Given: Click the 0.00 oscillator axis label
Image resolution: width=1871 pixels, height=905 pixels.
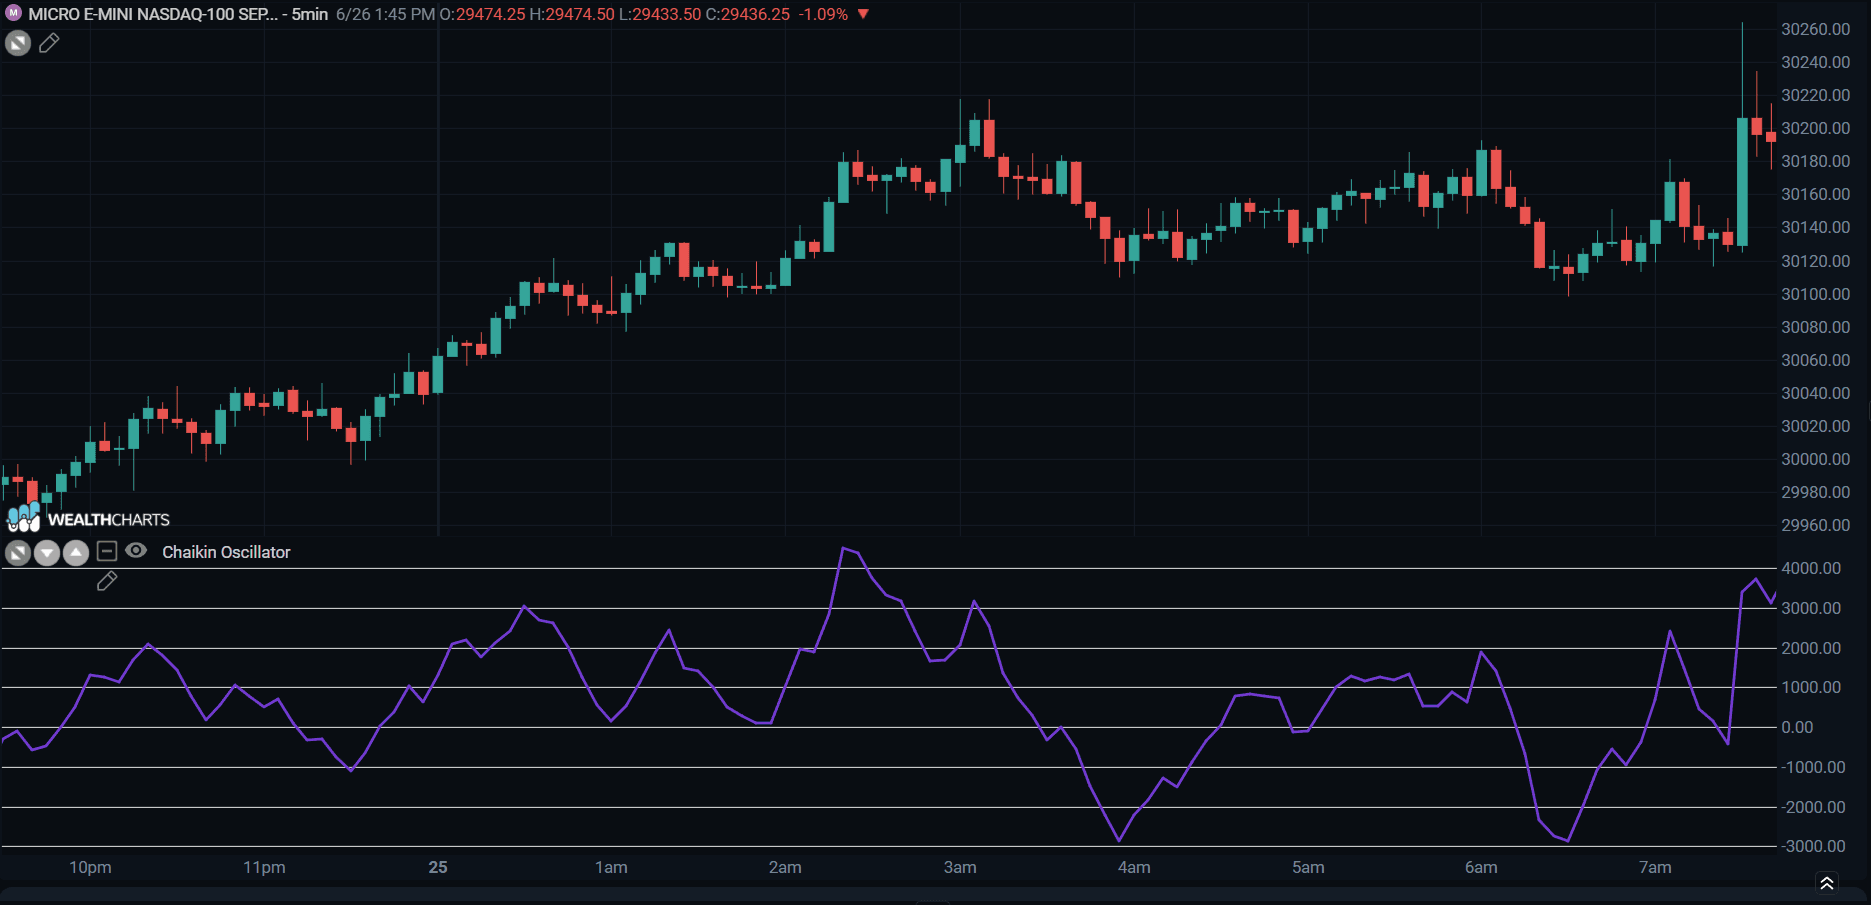Looking at the screenshot, I should pos(1797,727).
